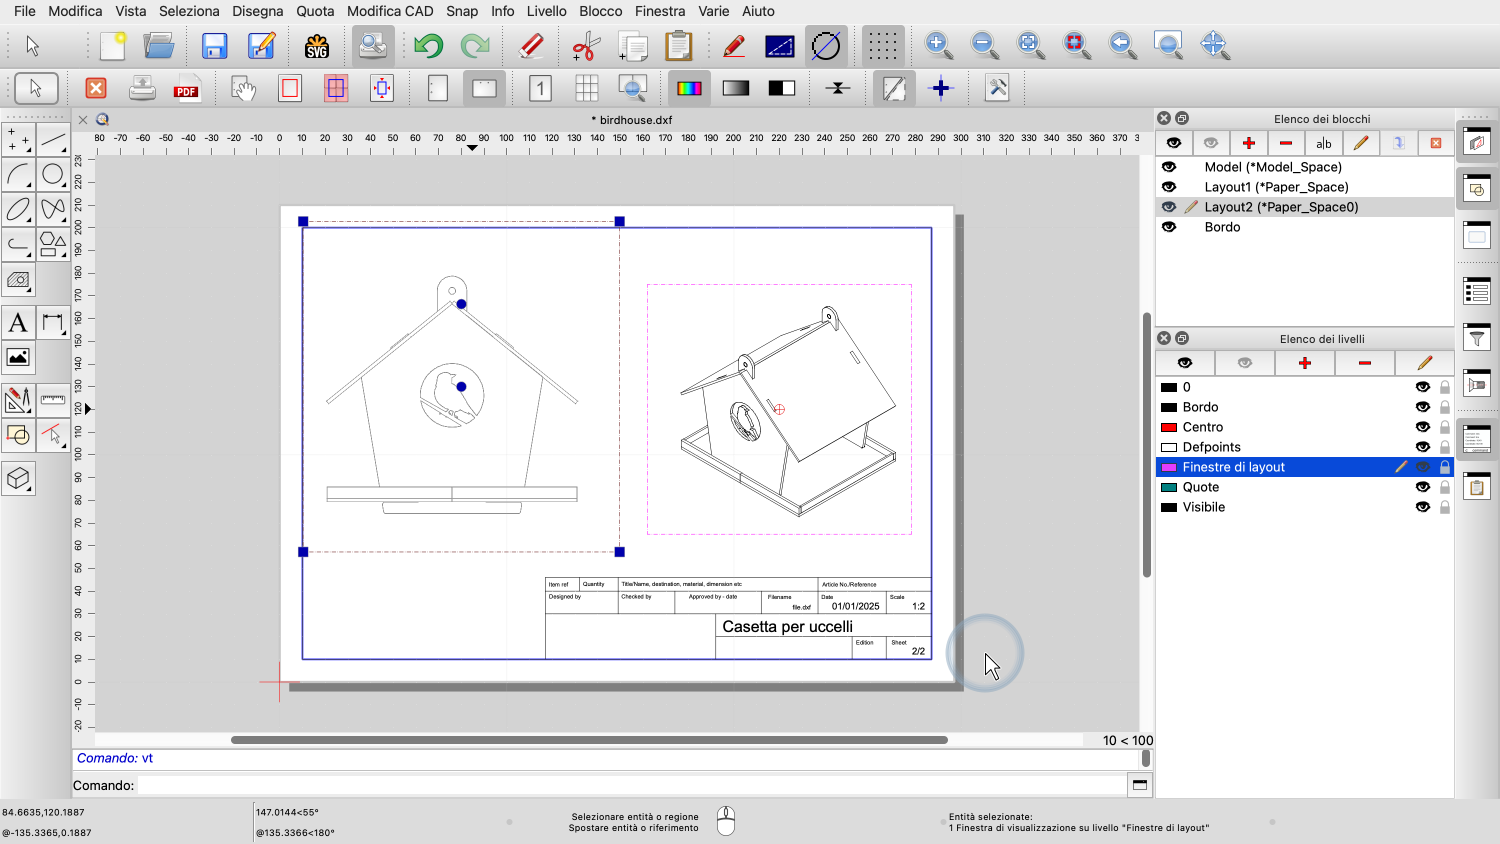
Task: Click the zoom in magnifier icon
Action: click(x=937, y=45)
